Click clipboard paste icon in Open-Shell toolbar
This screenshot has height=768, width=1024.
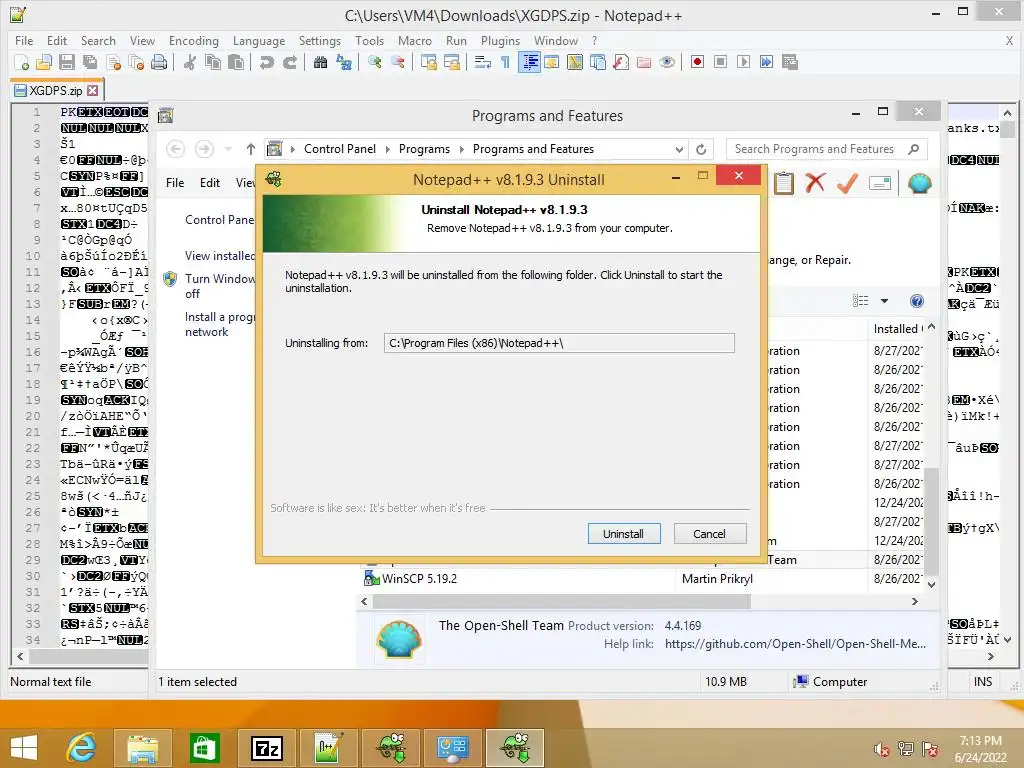(x=784, y=183)
